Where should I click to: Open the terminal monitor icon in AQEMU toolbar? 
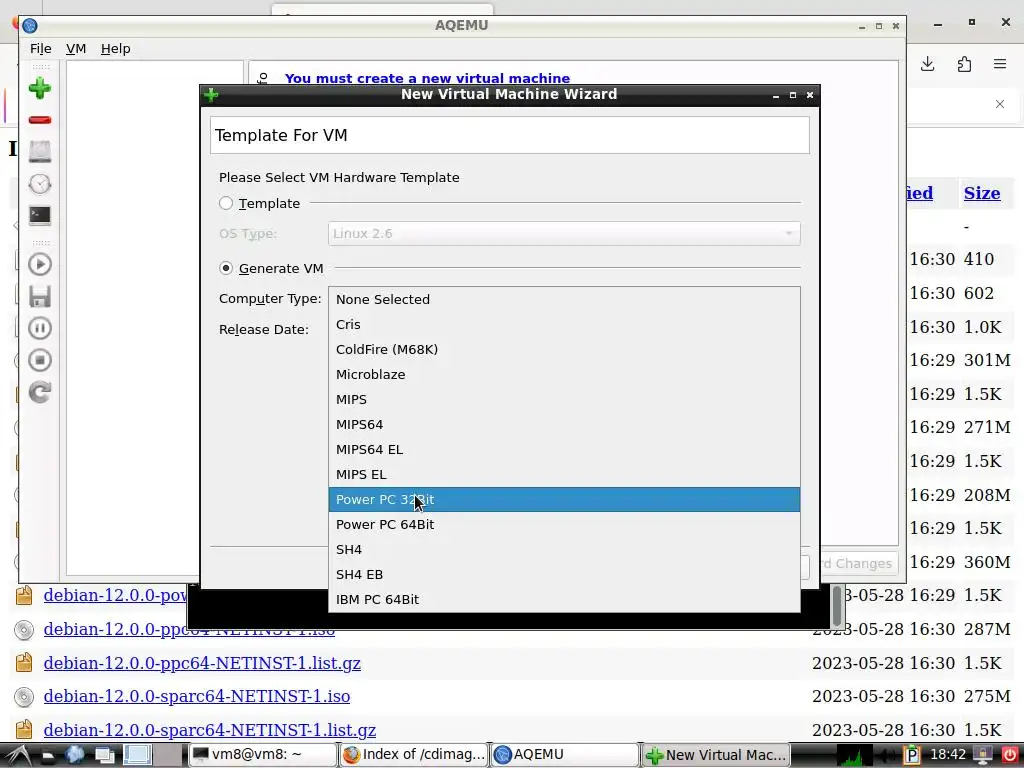pyautogui.click(x=40, y=216)
